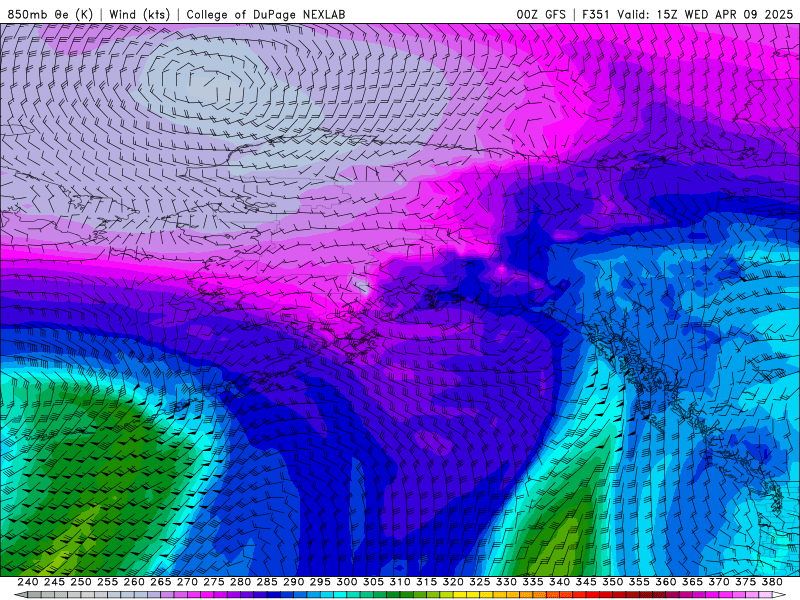The image size is (800, 600).
Task: Pick the 345 scale number
Action: [x=586, y=582]
